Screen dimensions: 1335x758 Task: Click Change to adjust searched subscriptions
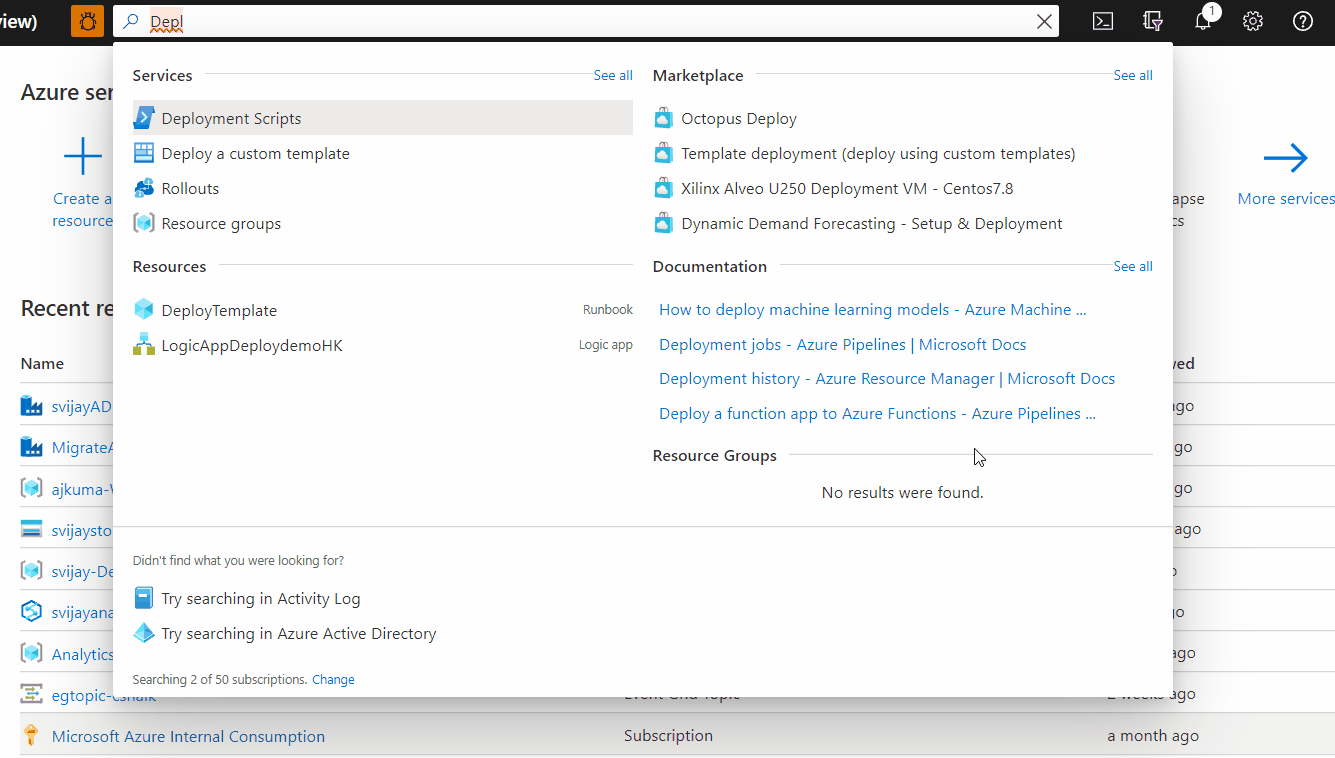(333, 679)
